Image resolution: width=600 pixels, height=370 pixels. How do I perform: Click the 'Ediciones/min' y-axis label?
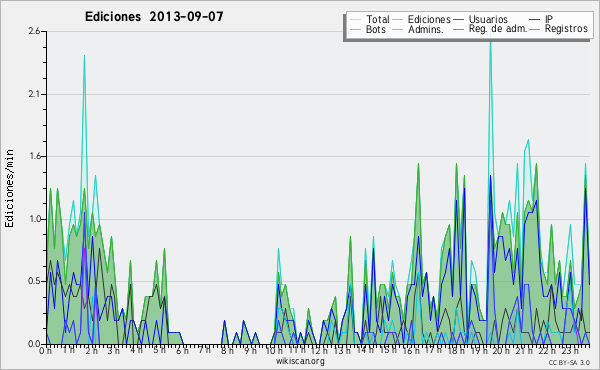coord(9,188)
